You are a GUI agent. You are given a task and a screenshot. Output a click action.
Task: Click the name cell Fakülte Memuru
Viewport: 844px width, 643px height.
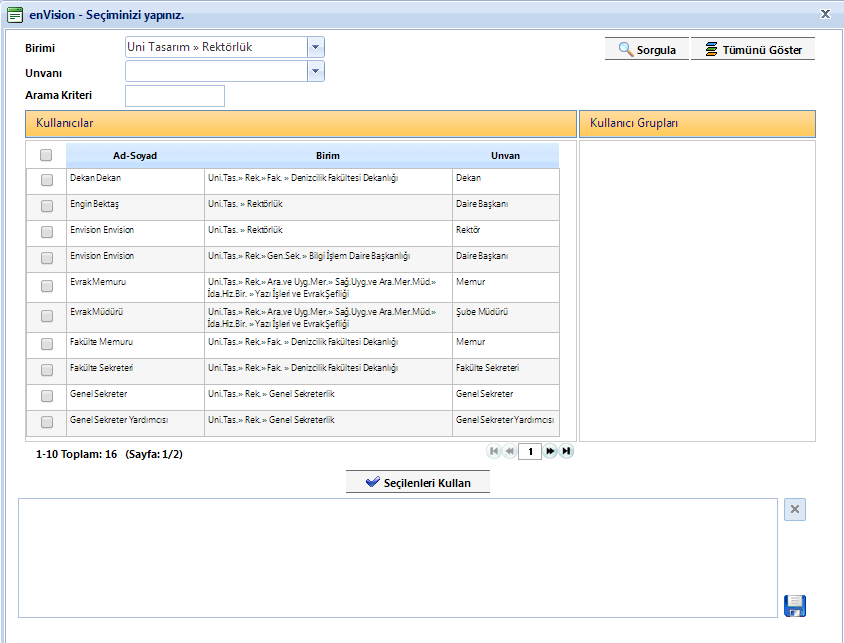click(135, 345)
